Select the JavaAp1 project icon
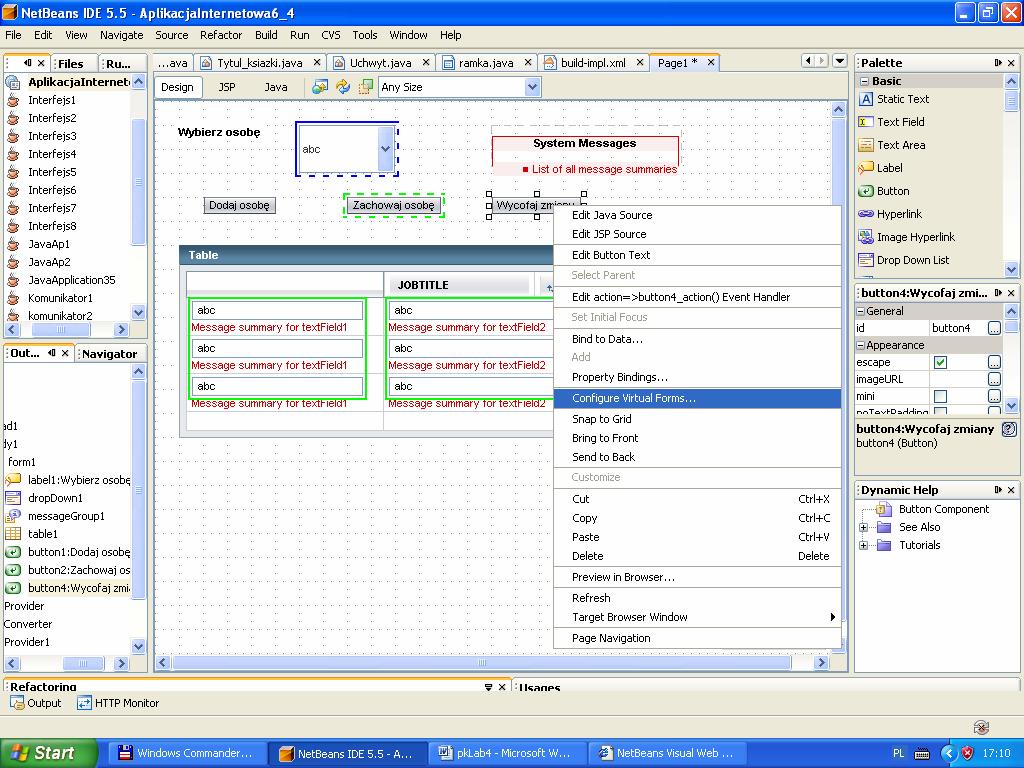Screen dimensions: 1024x768 coord(13,244)
